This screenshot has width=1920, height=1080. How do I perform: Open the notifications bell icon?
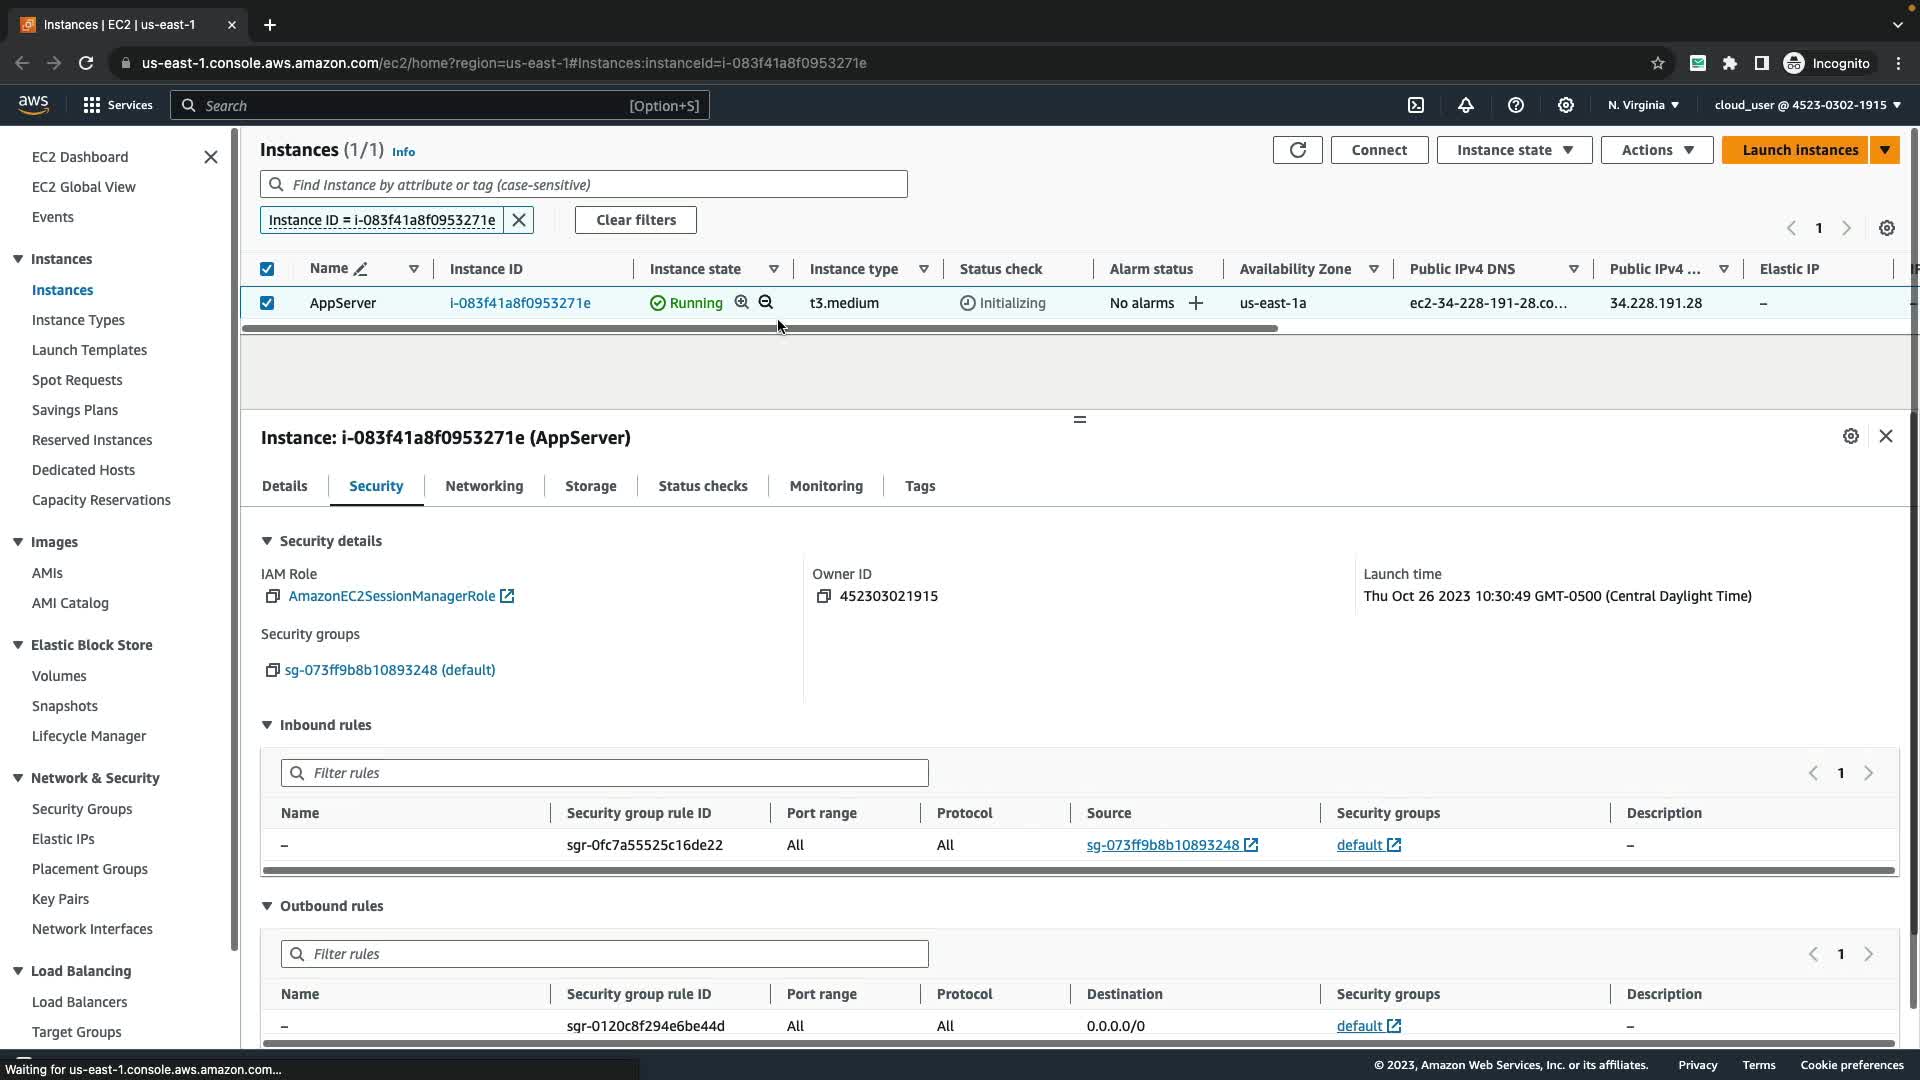(x=1466, y=105)
